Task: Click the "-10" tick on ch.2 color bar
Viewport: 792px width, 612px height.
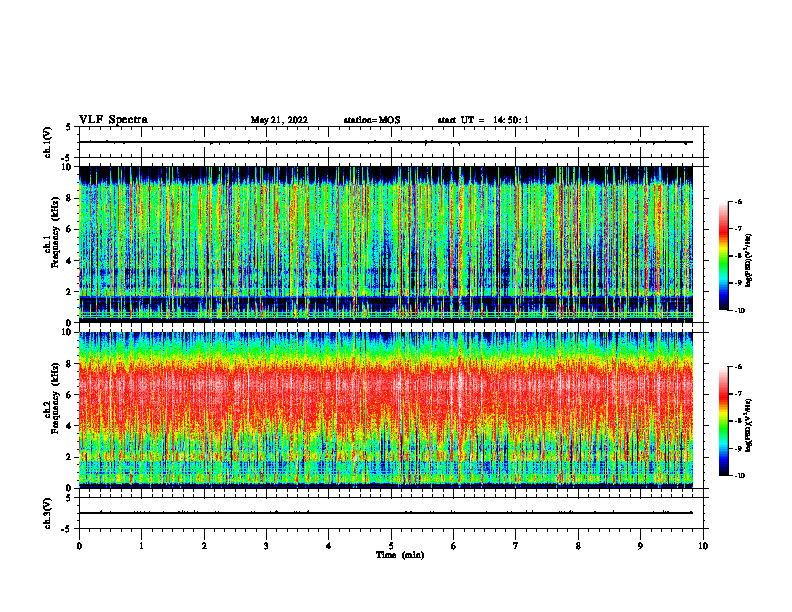Action: [740, 476]
